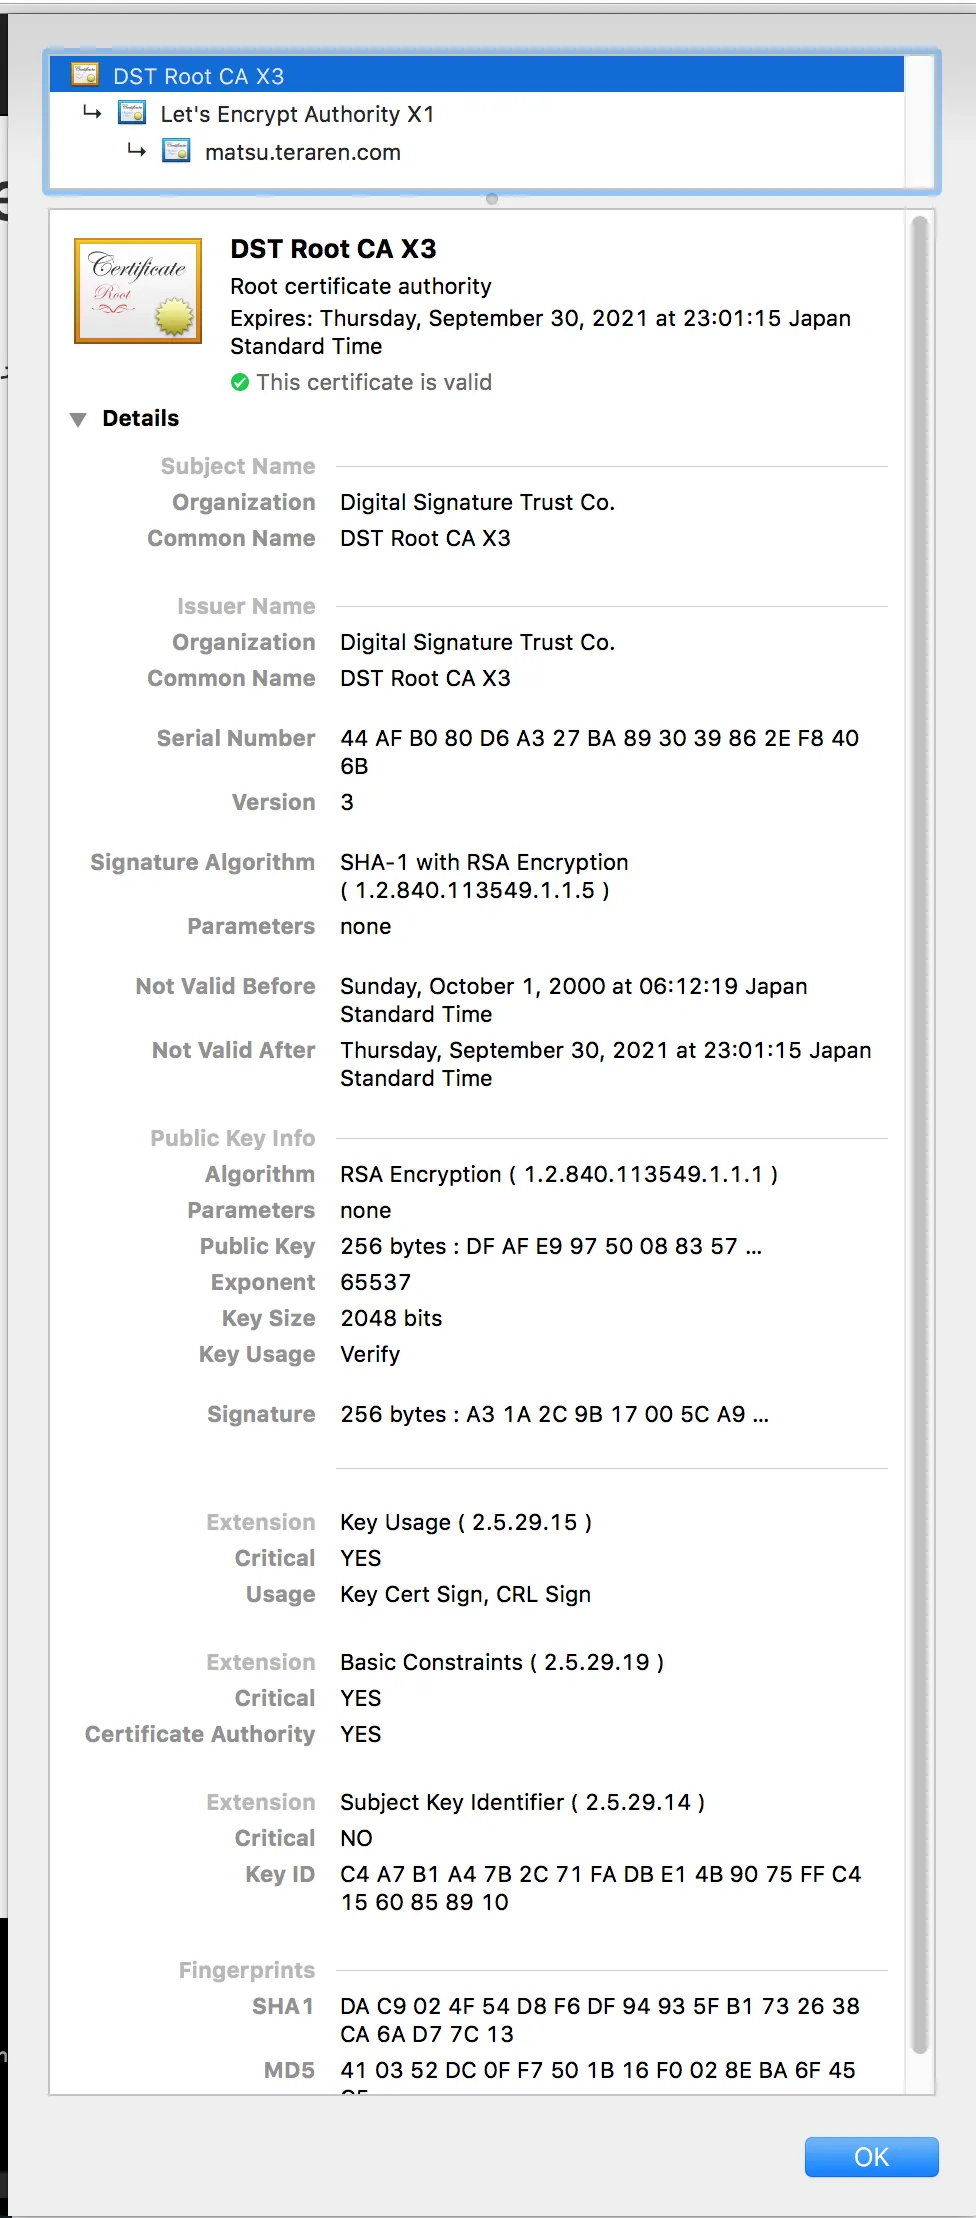Click the DST Root CA X3 certificate icon in chain
Viewport: 976px width, 2218px height.
85,75
